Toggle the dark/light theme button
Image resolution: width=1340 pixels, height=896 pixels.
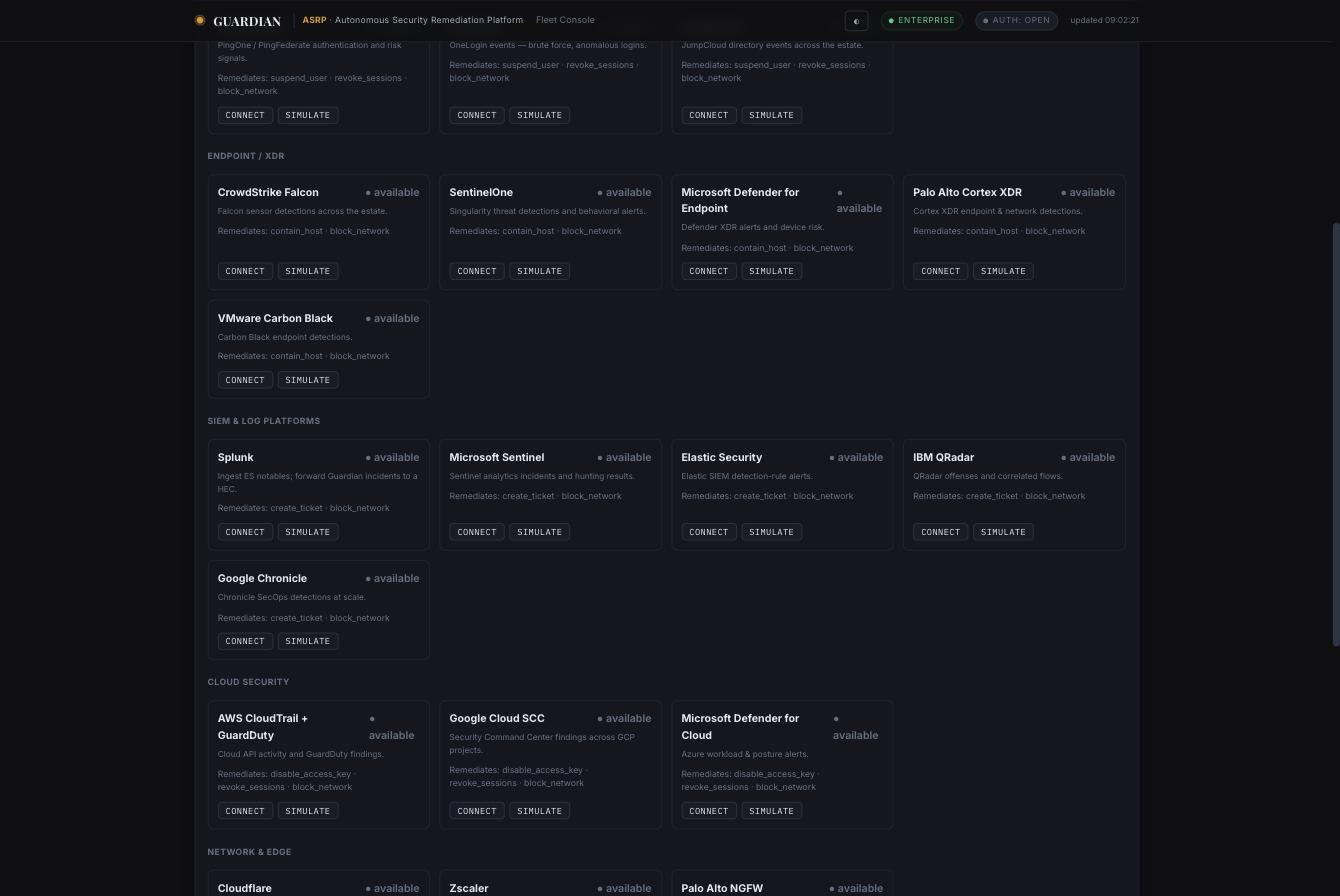856,20
